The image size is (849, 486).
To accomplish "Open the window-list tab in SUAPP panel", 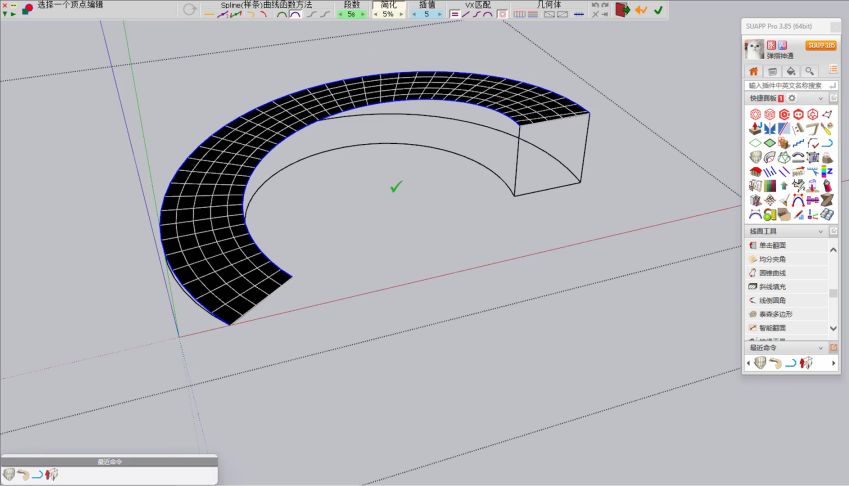I will point(773,71).
